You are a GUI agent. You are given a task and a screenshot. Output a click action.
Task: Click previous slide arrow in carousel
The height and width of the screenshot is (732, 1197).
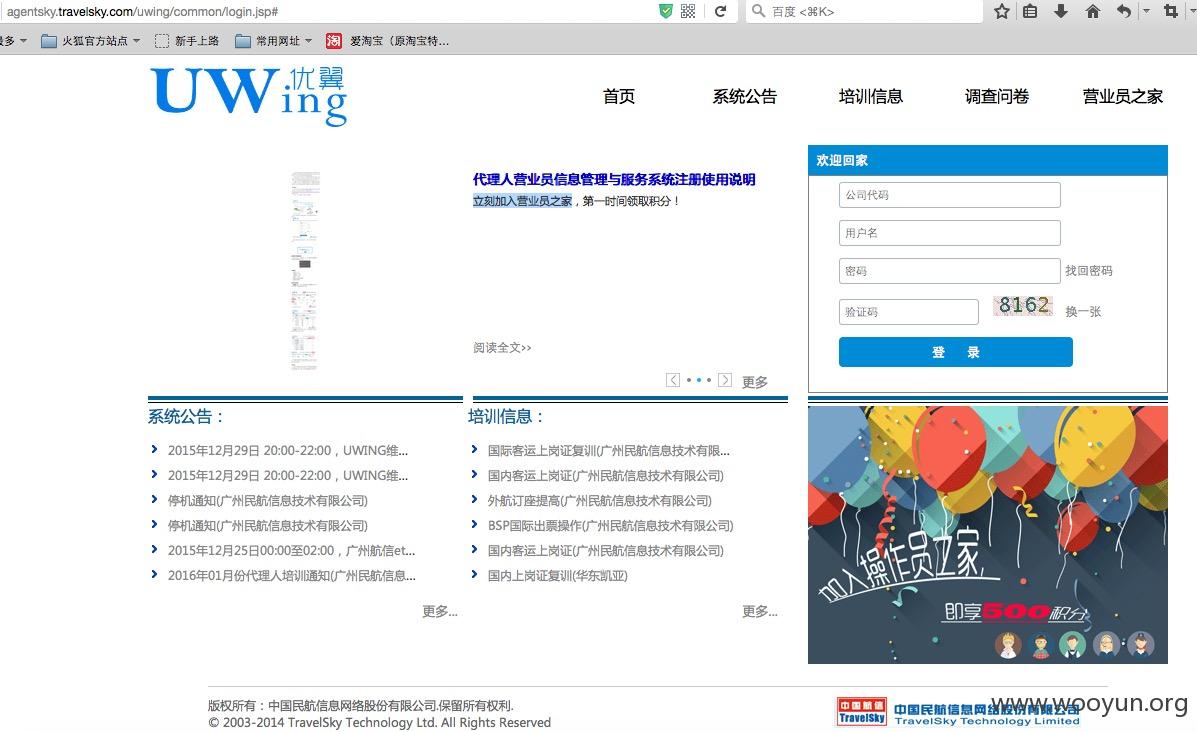coord(673,379)
